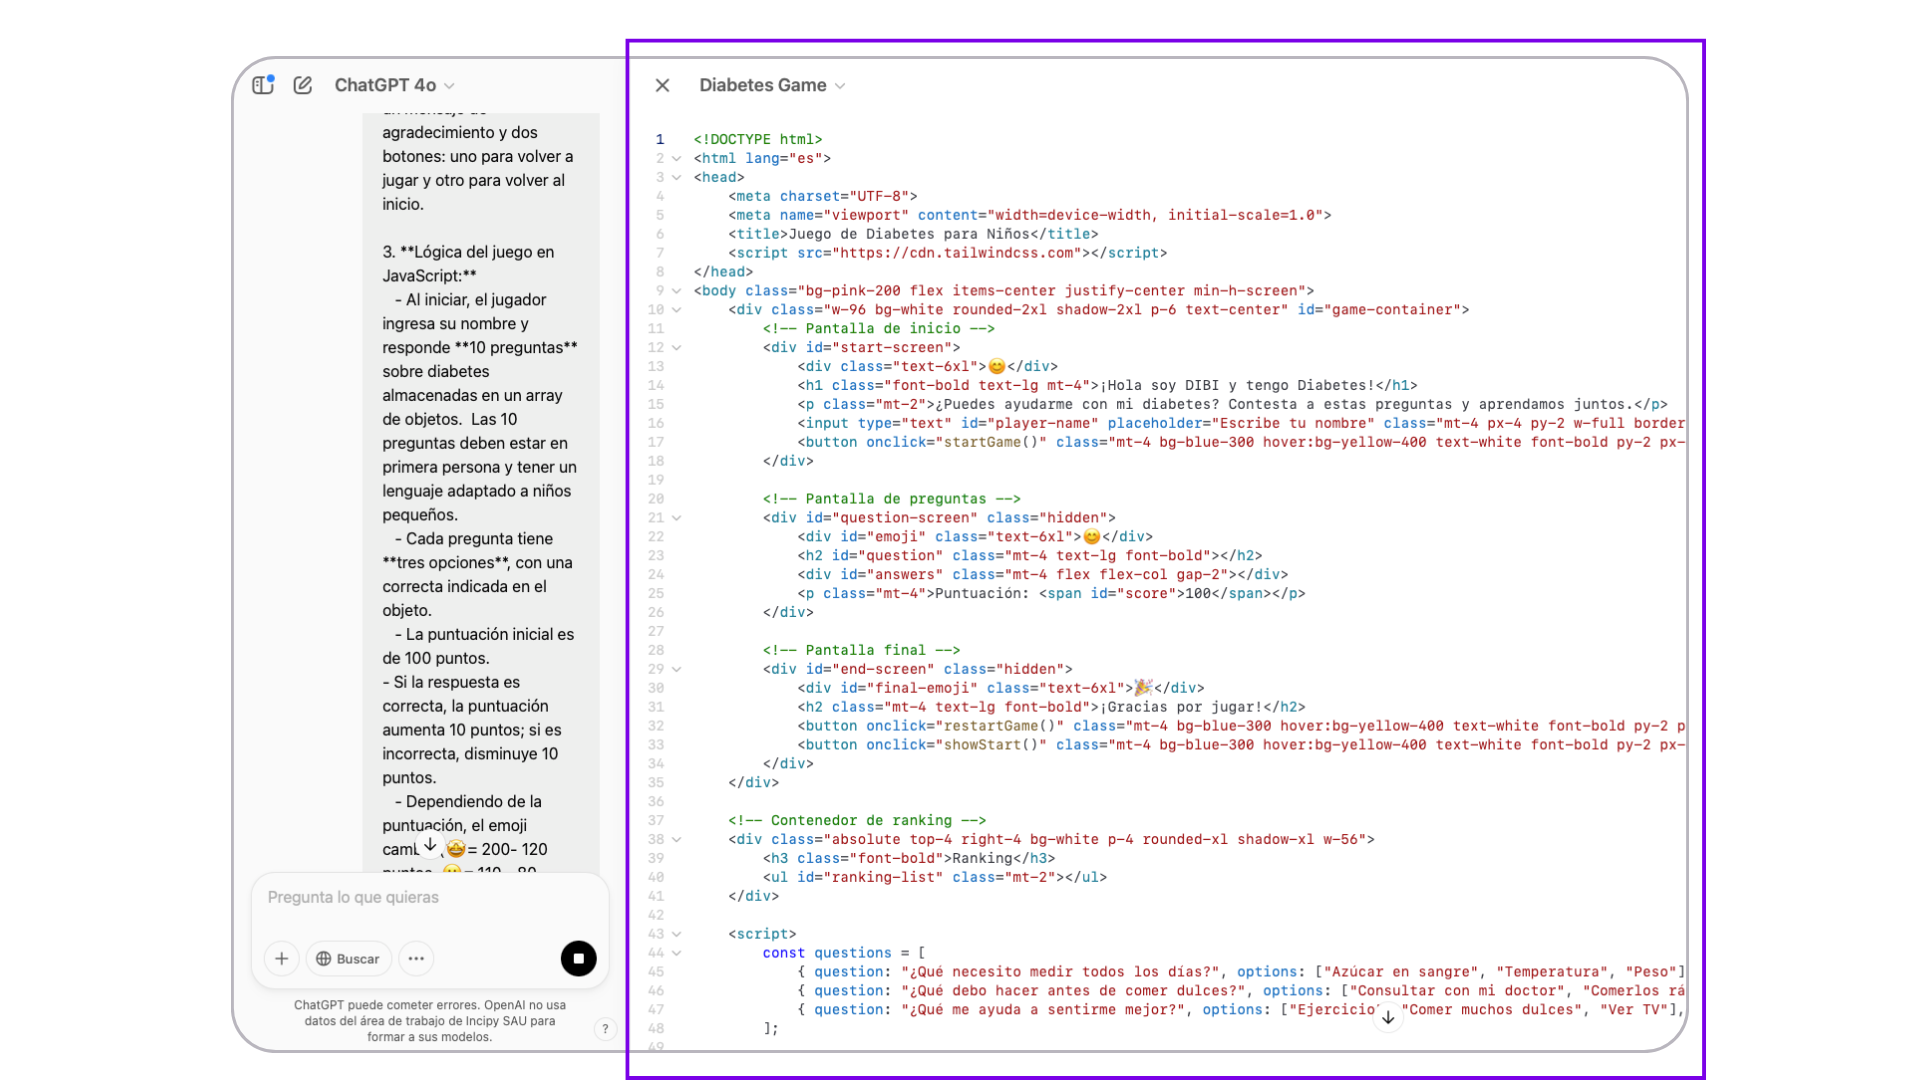1920x1080 pixels.
Task: Collapse start-screen div on line 12
Action: tap(677, 348)
